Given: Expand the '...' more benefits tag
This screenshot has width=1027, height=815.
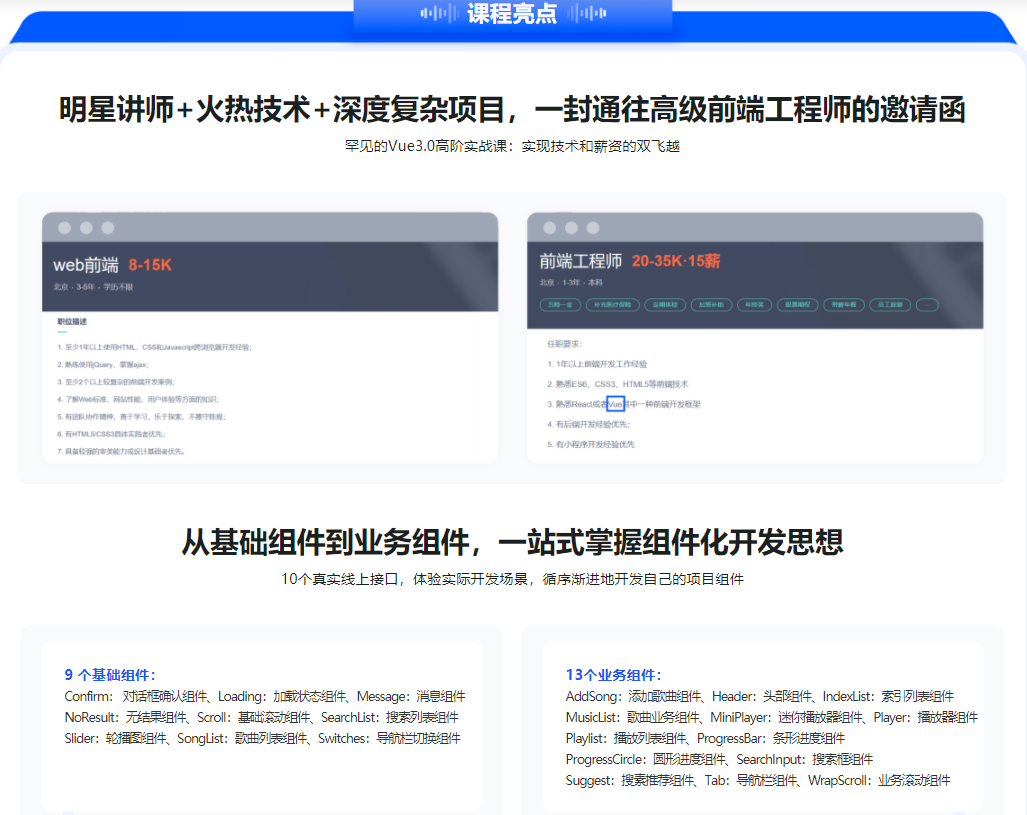Looking at the screenshot, I should tap(927, 305).
